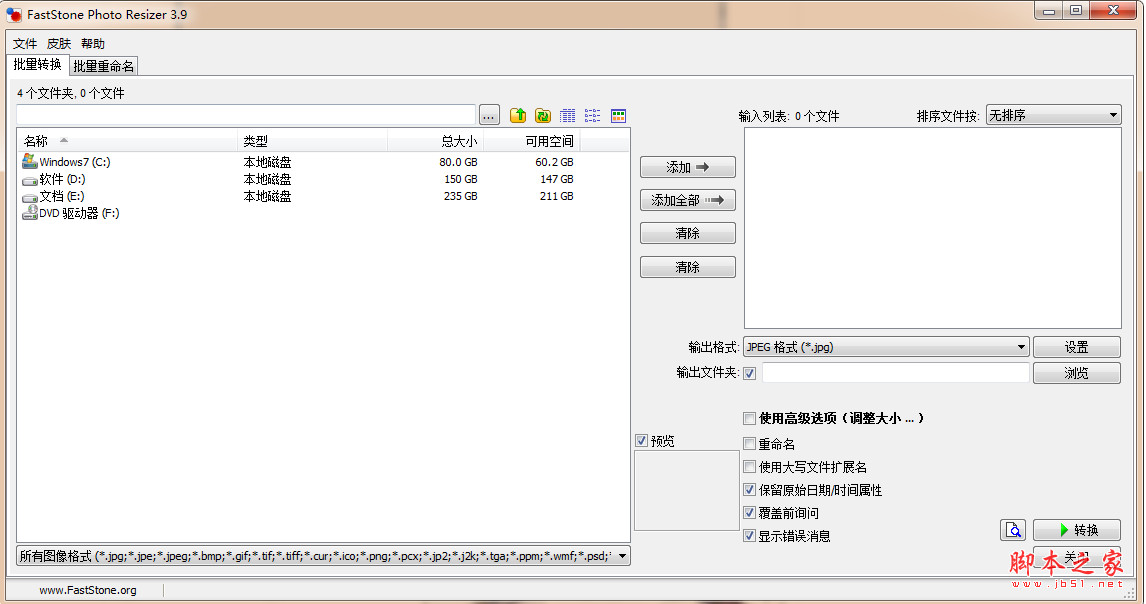Click 本地磁盘 type in Windows7 row

click(267, 162)
